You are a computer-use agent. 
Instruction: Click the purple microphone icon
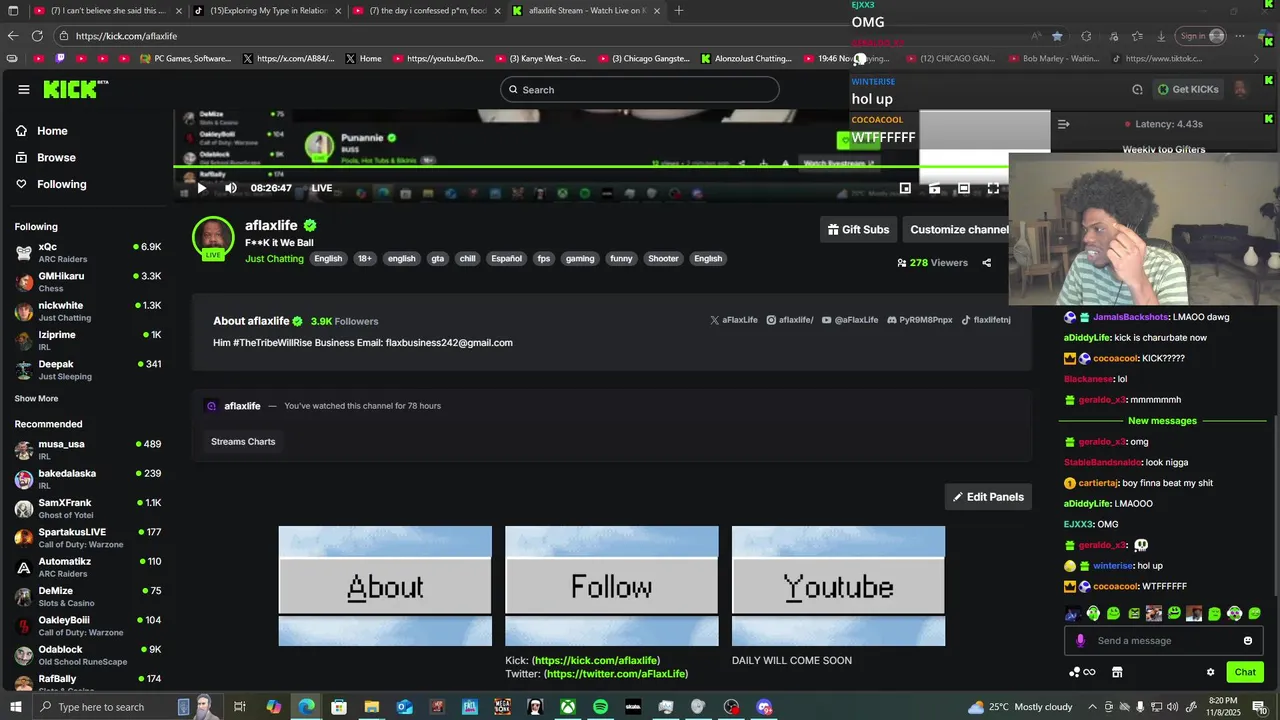[1080, 641]
